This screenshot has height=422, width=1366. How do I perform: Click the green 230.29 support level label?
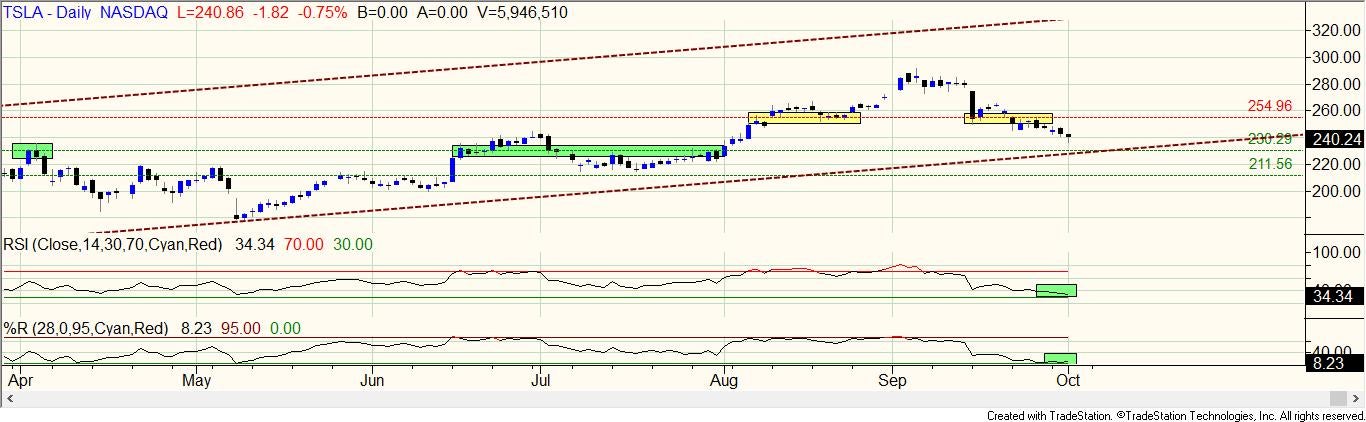[1270, 139]
